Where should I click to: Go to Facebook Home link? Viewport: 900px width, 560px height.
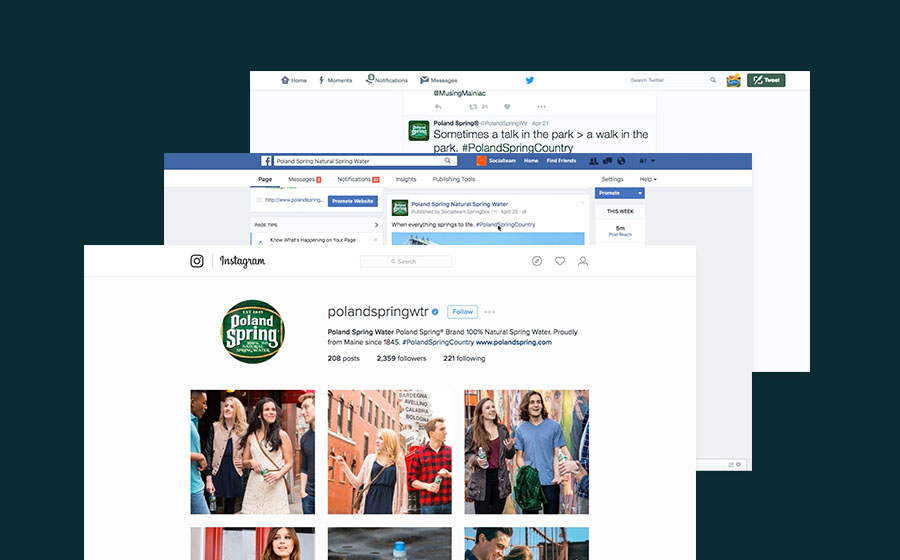click(x=531, y=161)
